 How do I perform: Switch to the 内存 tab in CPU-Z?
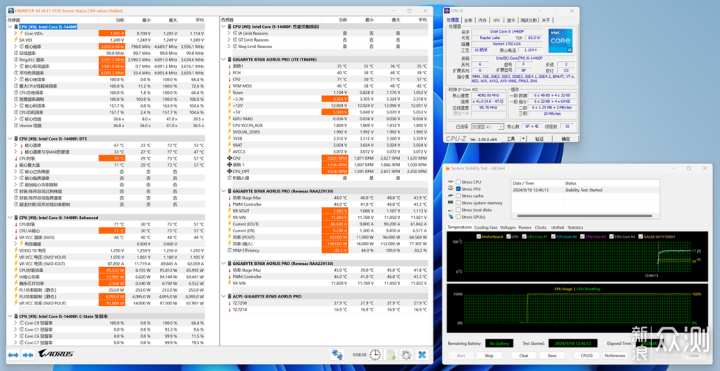point(482,20)
